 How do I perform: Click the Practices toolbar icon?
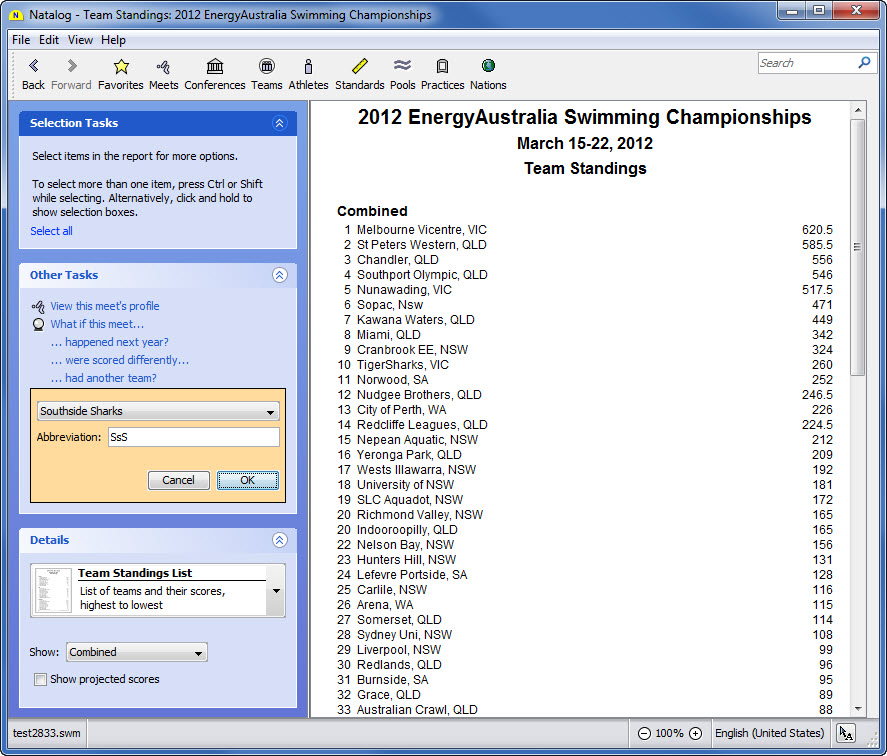tap(442, 67)
